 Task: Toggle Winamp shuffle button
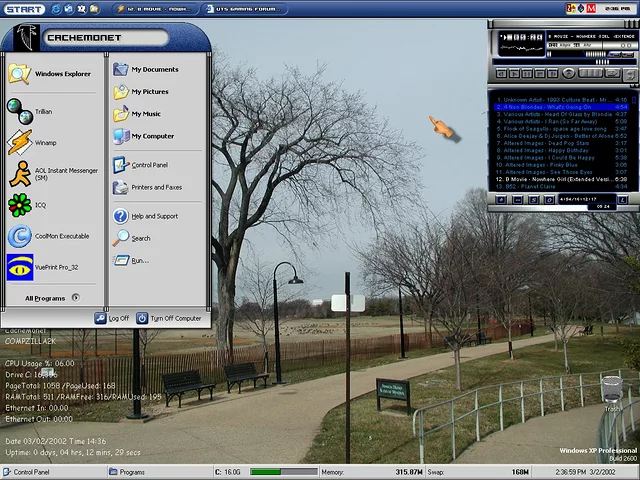(590, 73)
